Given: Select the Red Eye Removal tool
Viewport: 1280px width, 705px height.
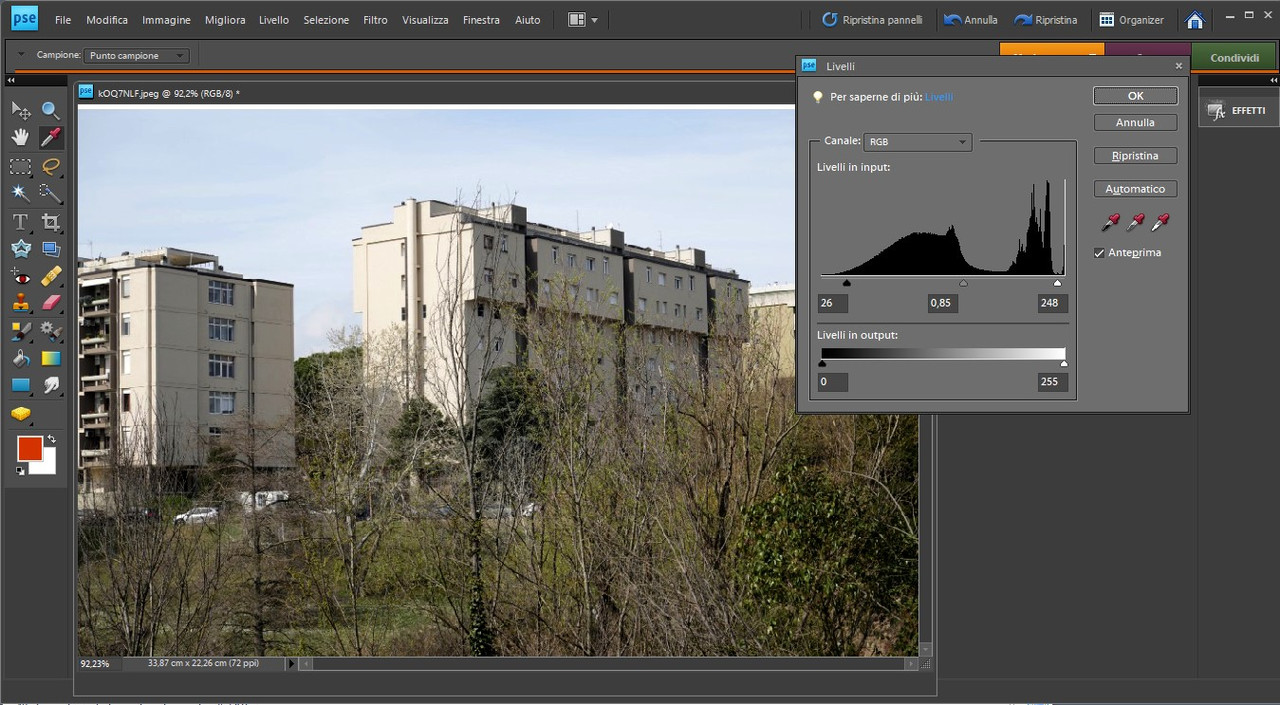Looking at the screenshot, I should [x=20, y=276].
